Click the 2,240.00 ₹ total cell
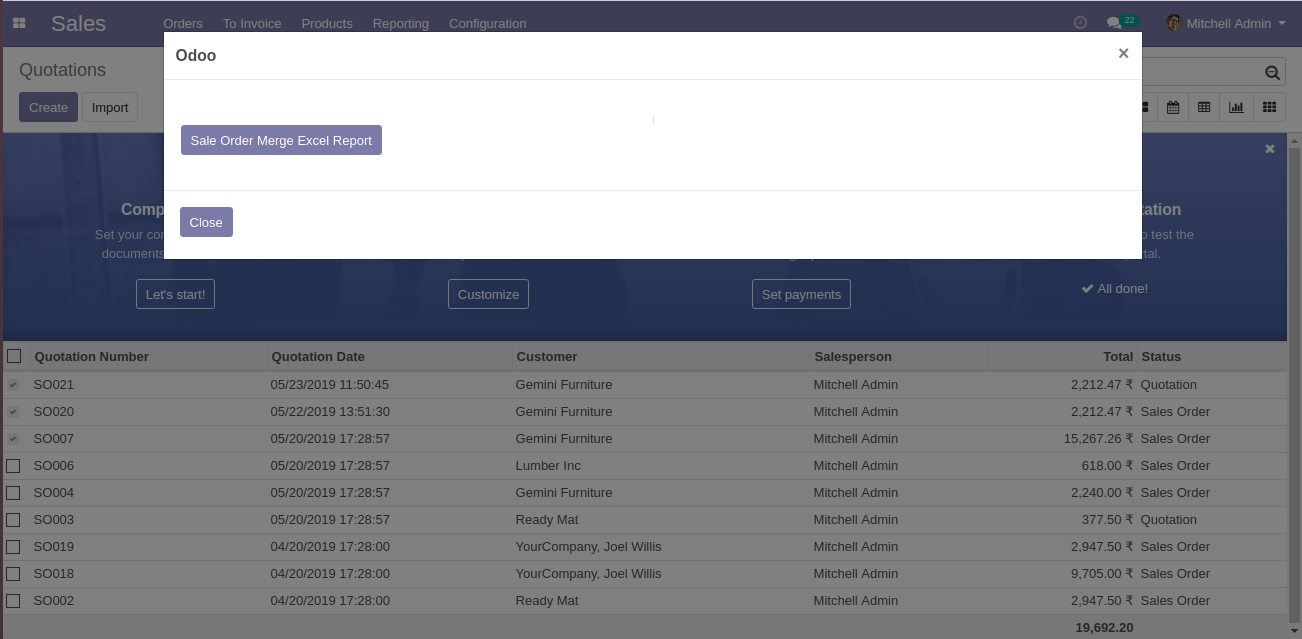Screen dimensions: 1302x639 click(1102, 493)
